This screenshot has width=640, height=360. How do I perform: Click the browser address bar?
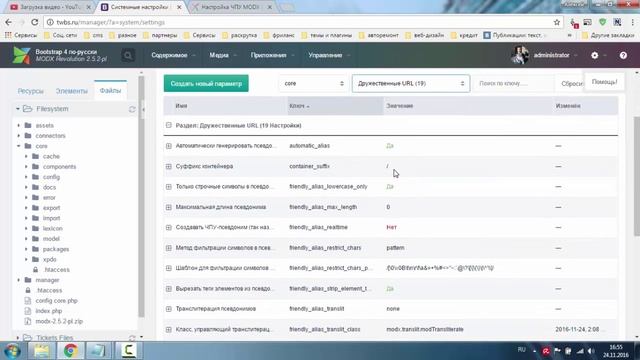[x=298, y=22]
